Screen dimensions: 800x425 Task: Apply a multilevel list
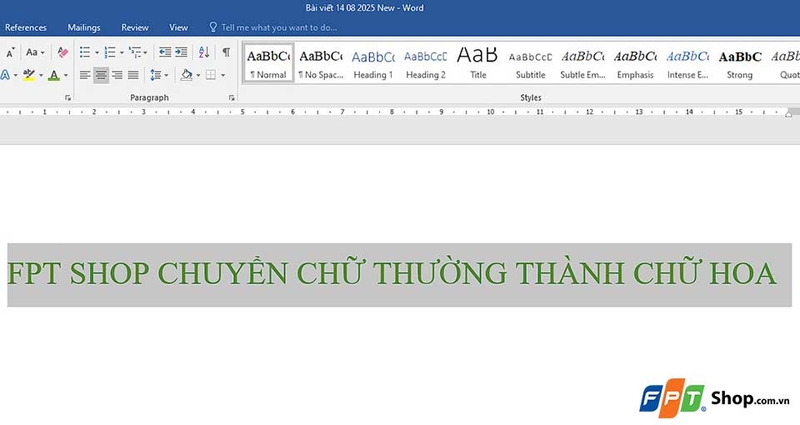pyautogui.click(x=135, y=52)
